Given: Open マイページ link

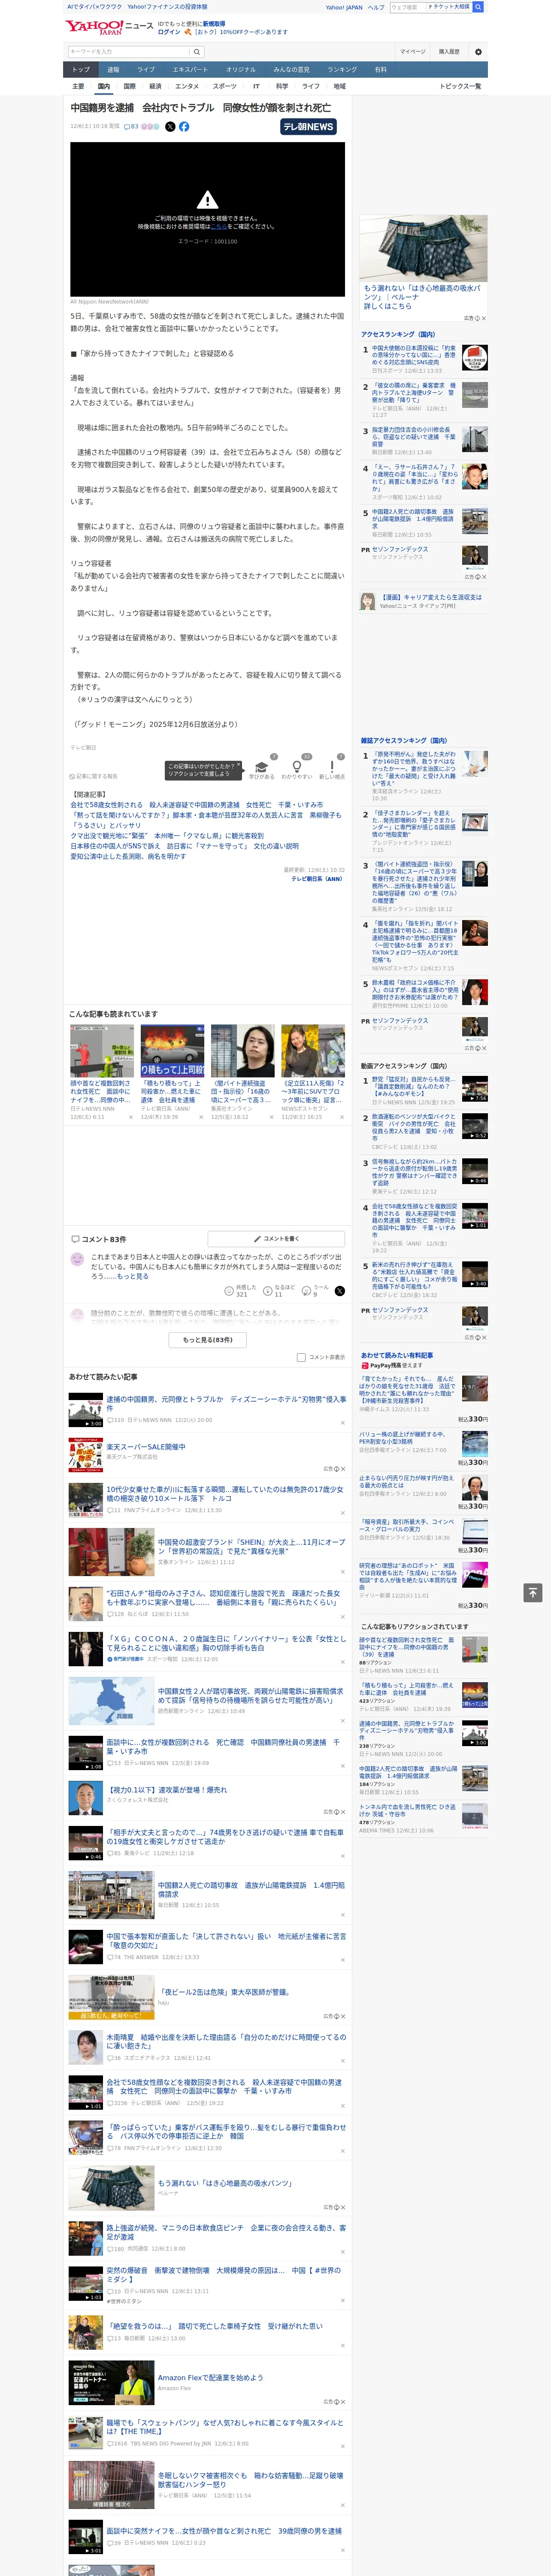Looking at the screenshot, I should (x=413, y=52).
